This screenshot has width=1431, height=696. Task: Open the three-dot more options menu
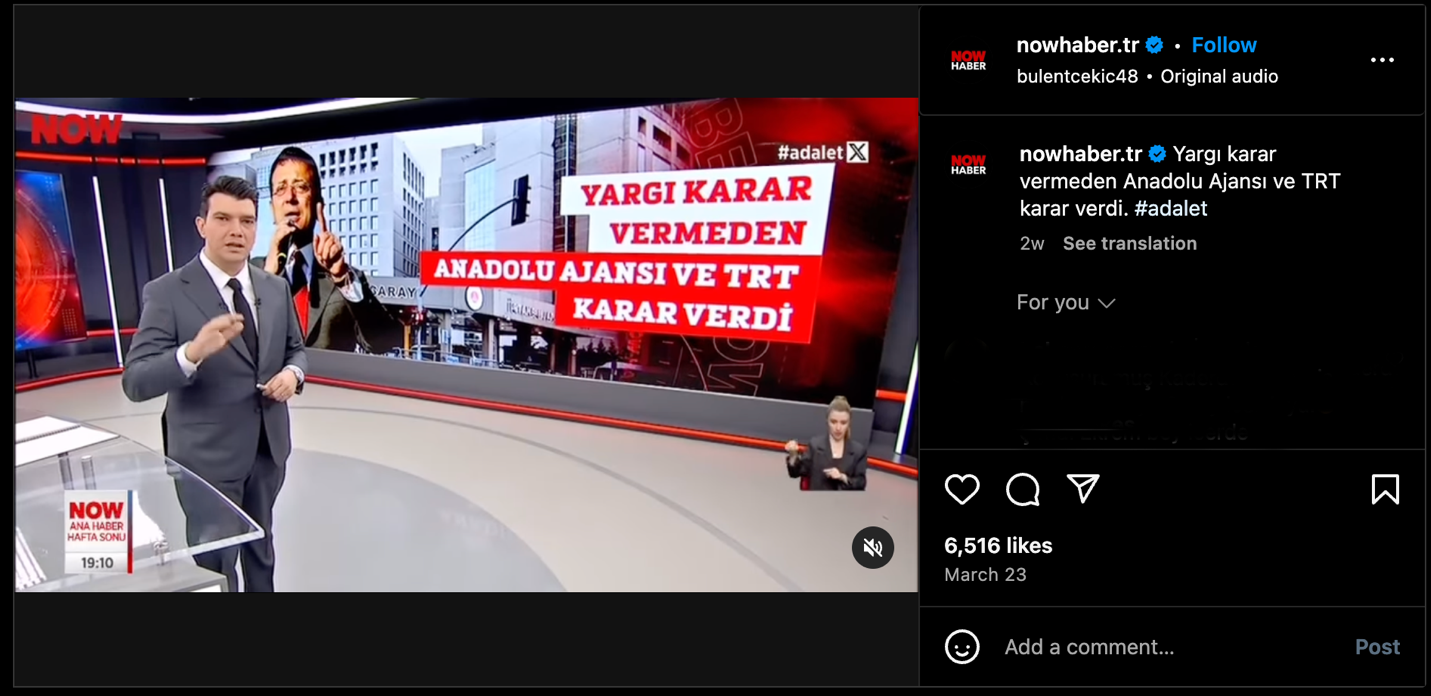coord(1382,60)
